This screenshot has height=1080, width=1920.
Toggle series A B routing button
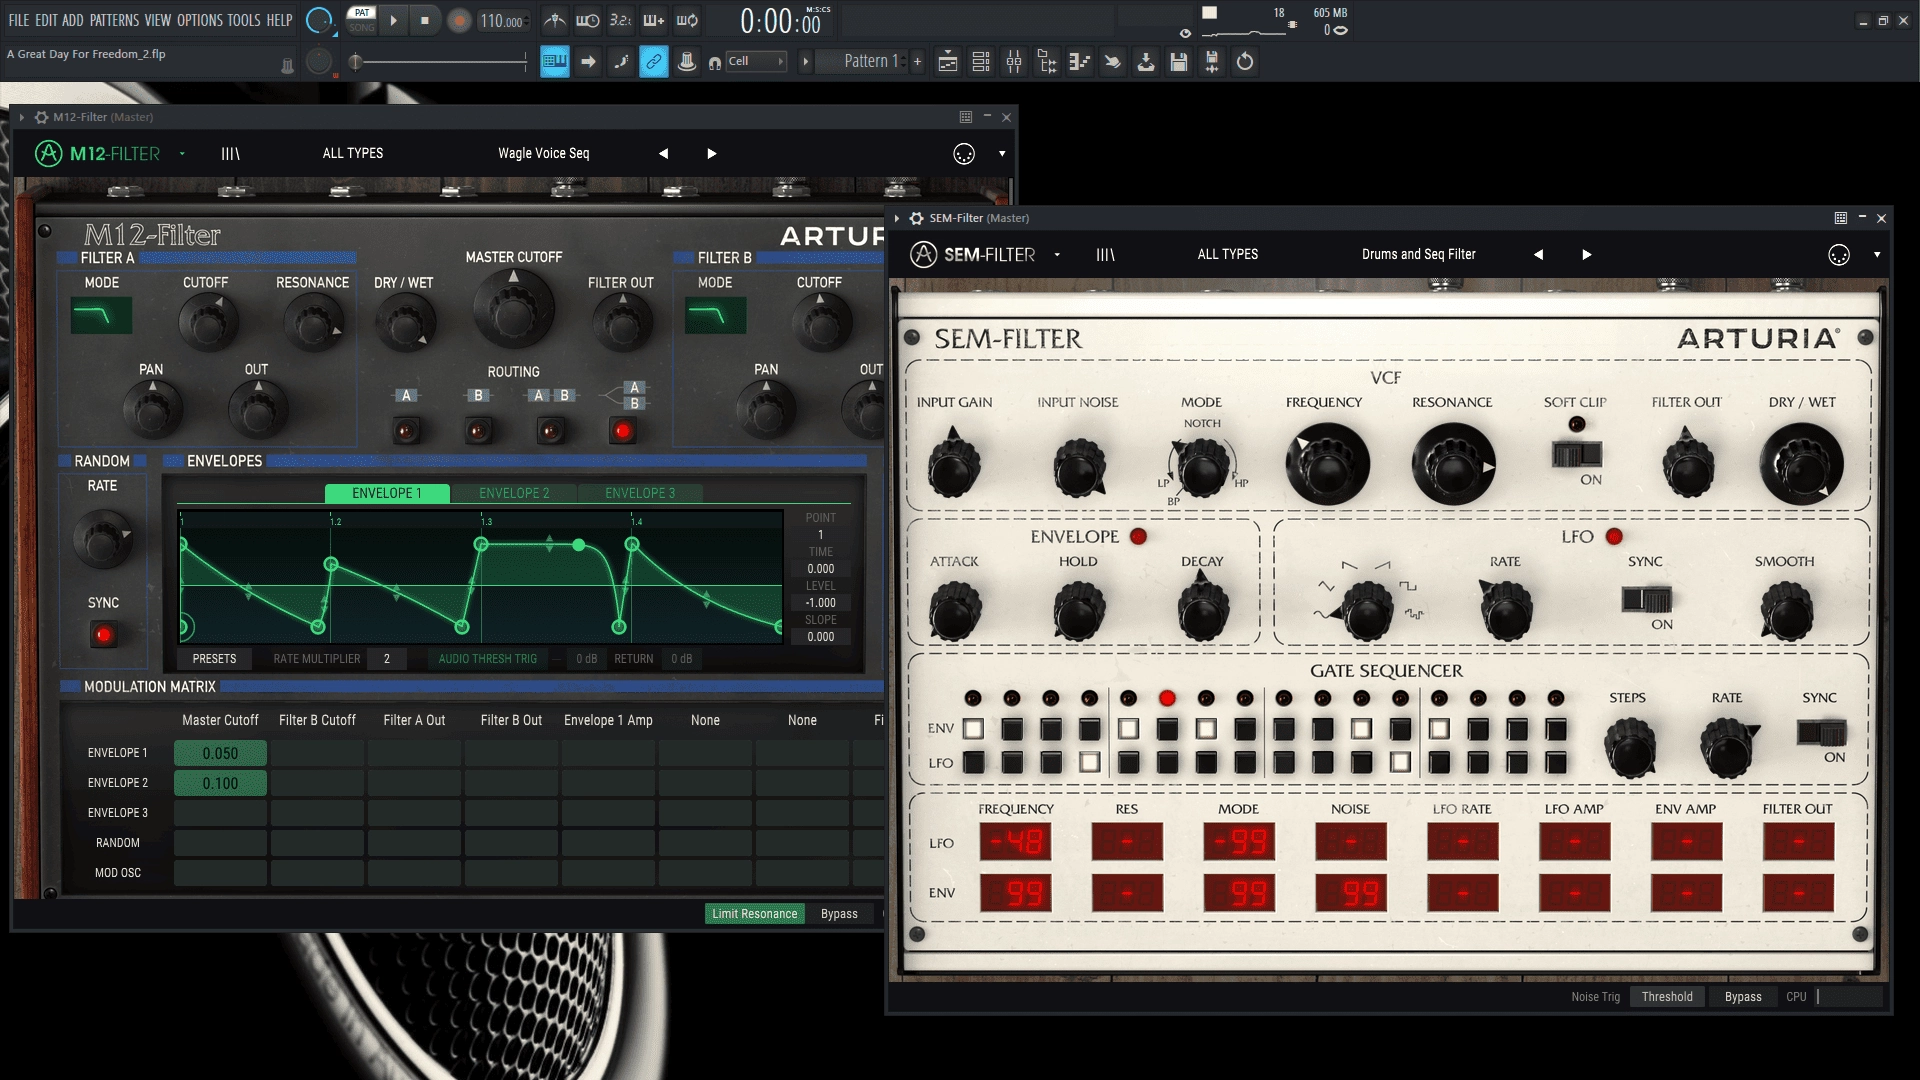(550, 431)
